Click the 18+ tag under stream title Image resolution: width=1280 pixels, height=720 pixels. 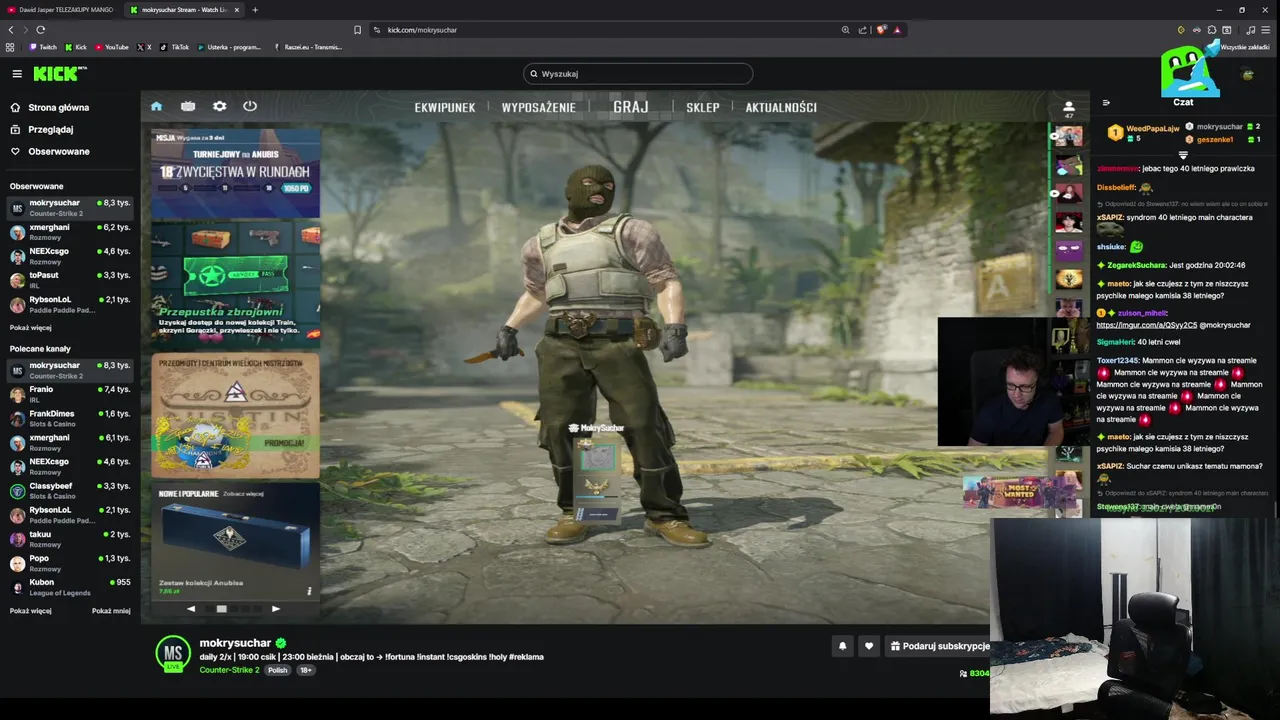coord(306,670)
